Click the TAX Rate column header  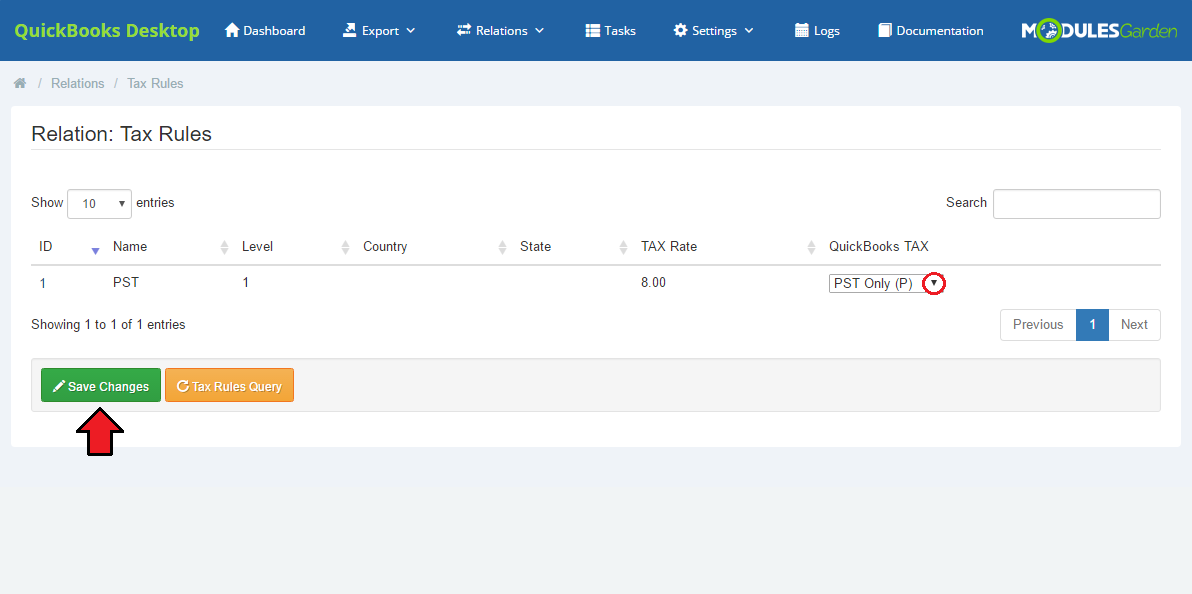coord(669,246)
